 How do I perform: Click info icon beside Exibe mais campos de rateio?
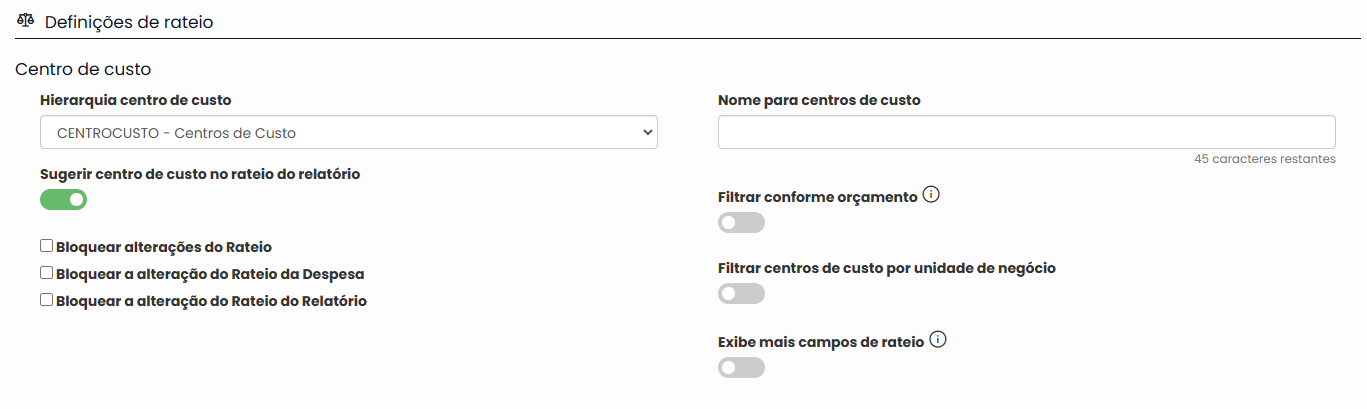point(937,340)
